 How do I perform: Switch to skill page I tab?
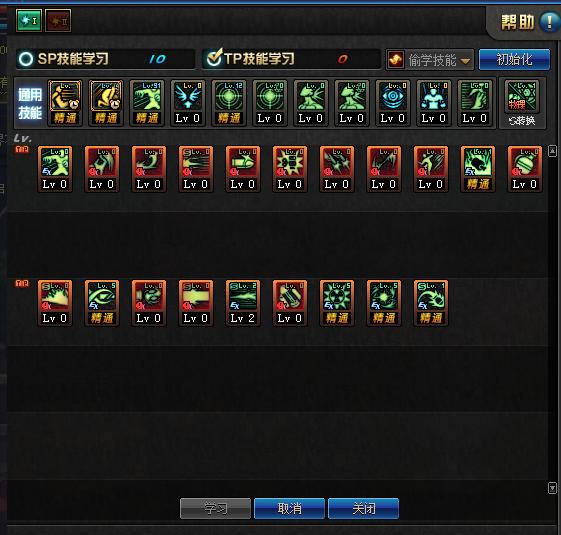click(x=29, y=20)
